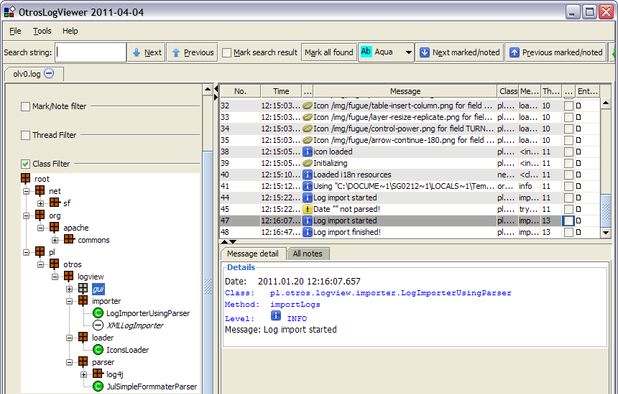The image size is (618, 394).
Task: Click the apache package icon
Action: click(54, 227)
